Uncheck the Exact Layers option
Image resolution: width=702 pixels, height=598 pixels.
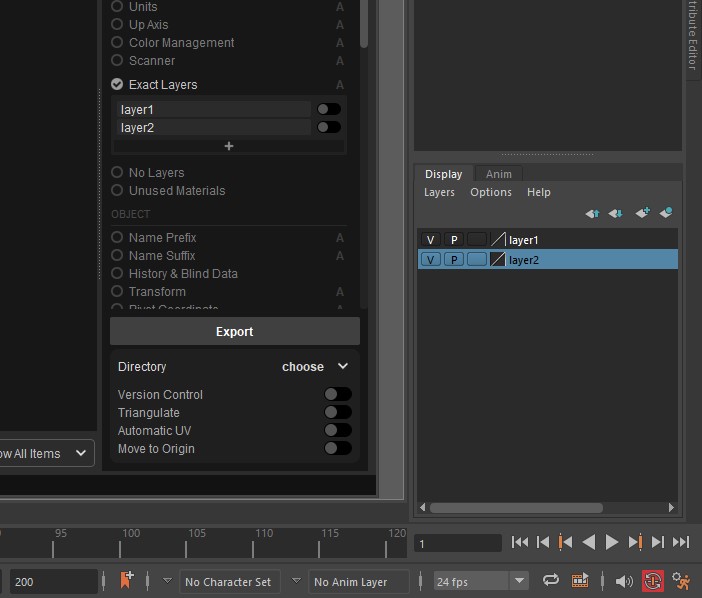pos(117,84)
